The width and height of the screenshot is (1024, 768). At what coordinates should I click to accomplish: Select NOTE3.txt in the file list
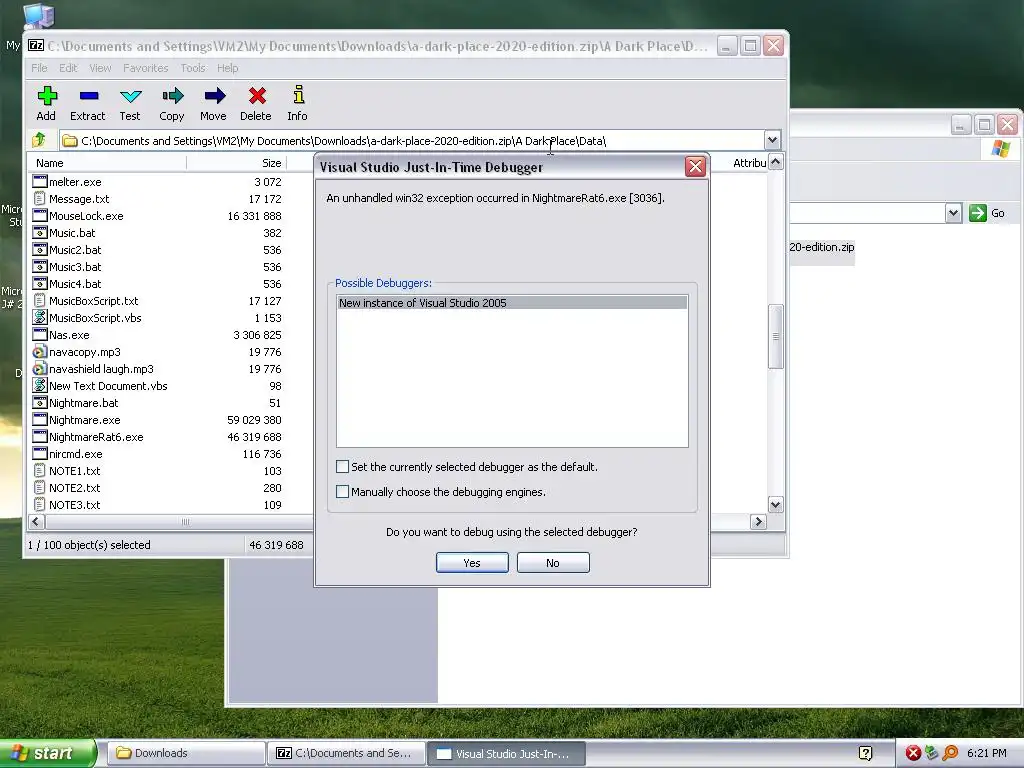[x=74, y=505]
